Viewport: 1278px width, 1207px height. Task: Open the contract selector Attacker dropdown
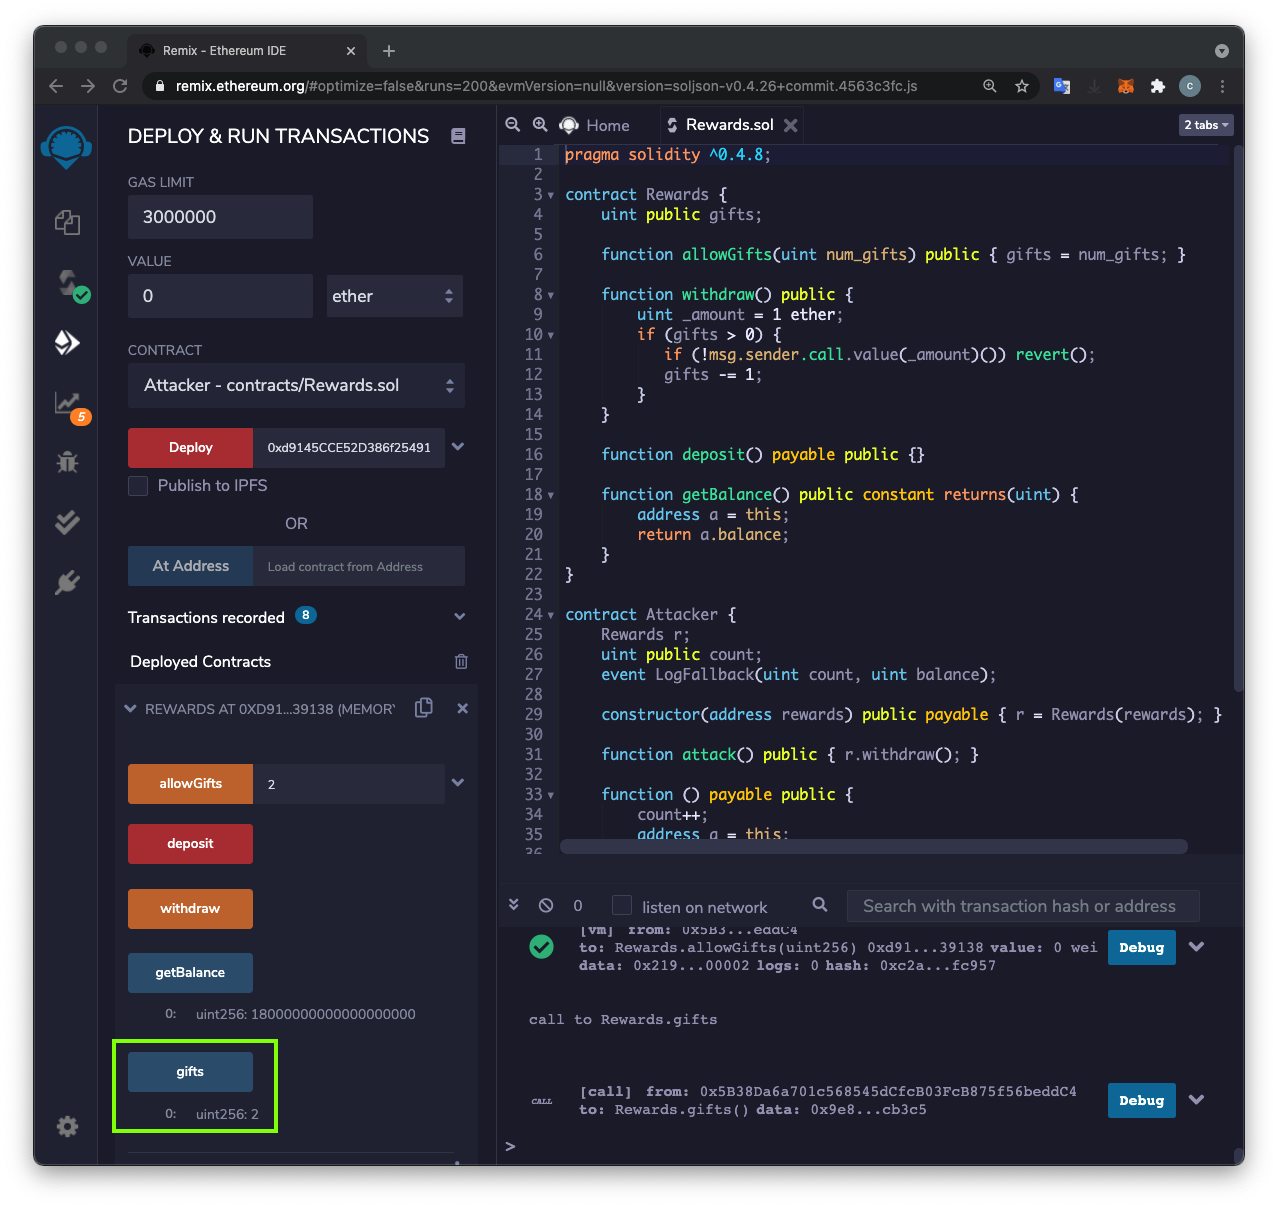[296, 386]
